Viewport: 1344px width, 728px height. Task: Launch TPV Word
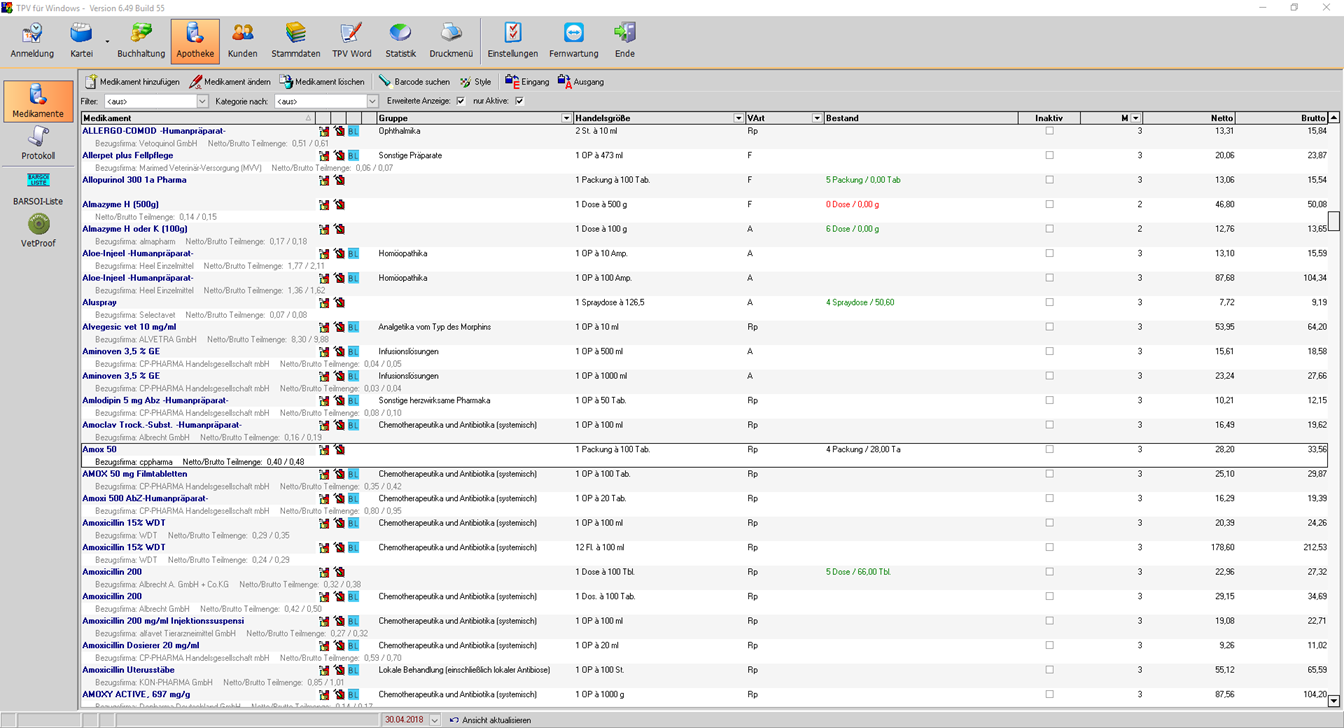[x=351, y=40]
